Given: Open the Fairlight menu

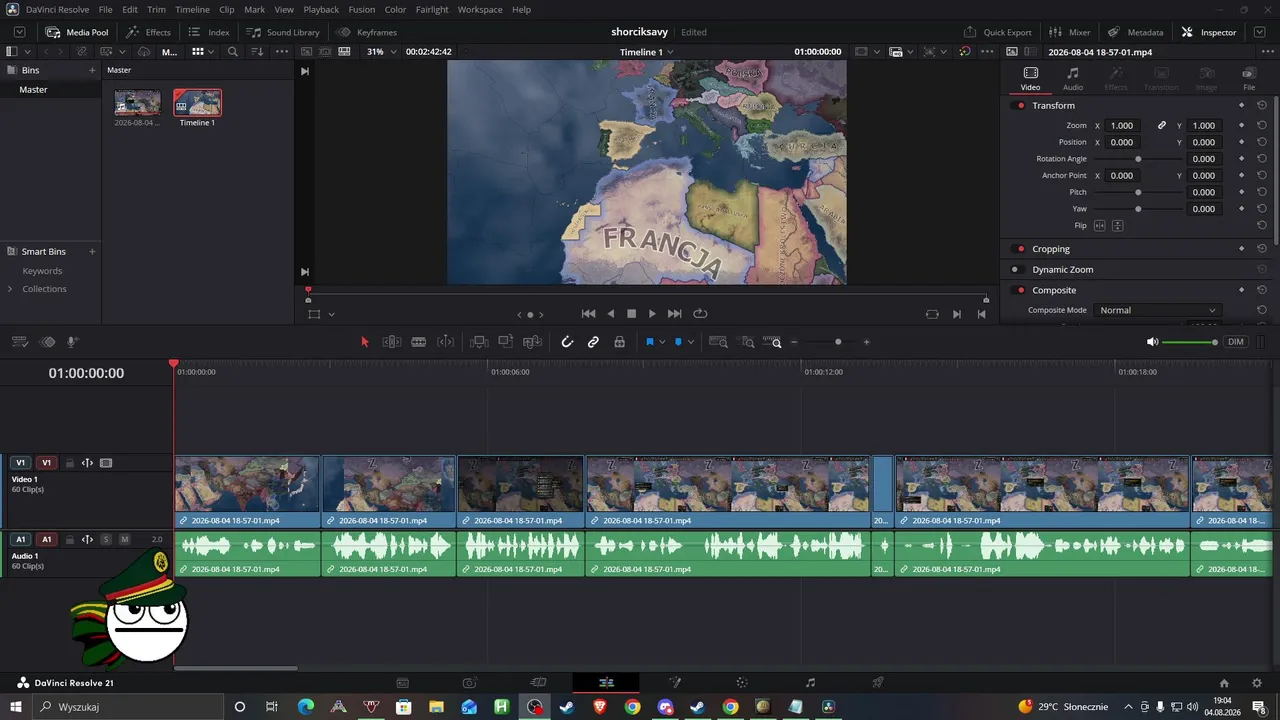Looking at the screenshot, I should 432,9.
